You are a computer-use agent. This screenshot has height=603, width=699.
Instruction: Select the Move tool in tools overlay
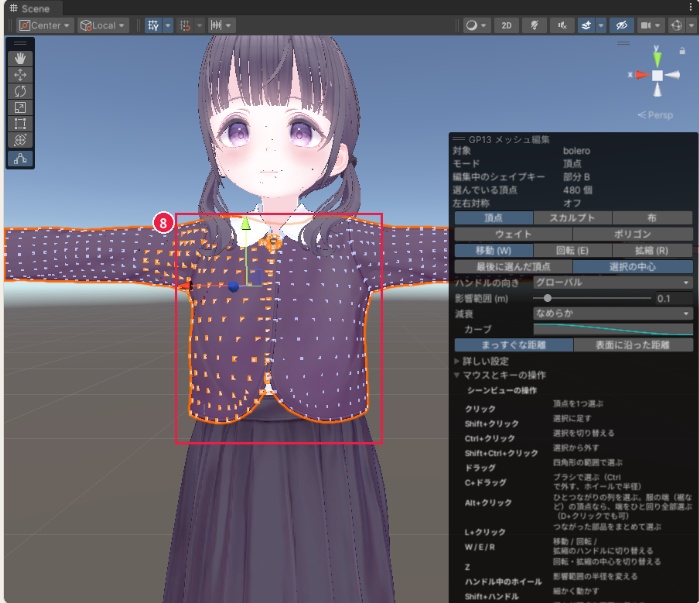tap(20, 75)
